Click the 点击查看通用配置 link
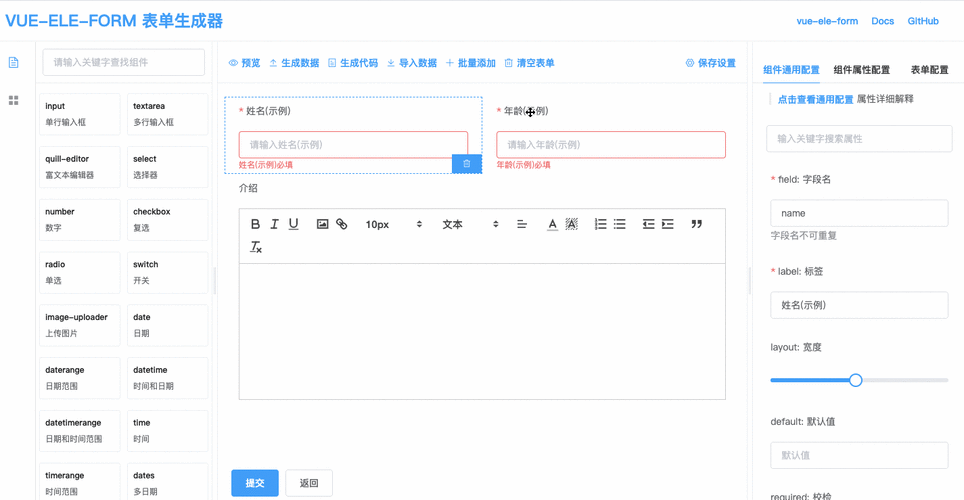964x500 pixels. coord(815,99)
